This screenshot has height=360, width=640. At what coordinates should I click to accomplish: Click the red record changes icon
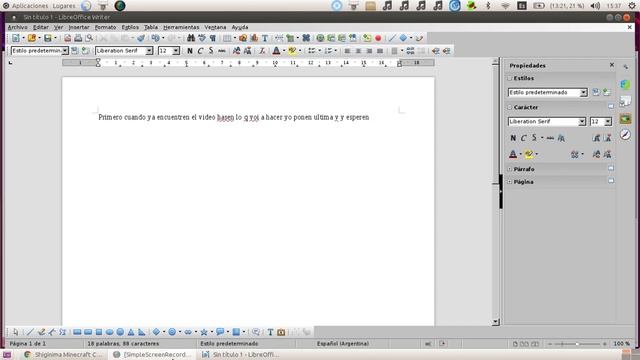coord(378,38)
